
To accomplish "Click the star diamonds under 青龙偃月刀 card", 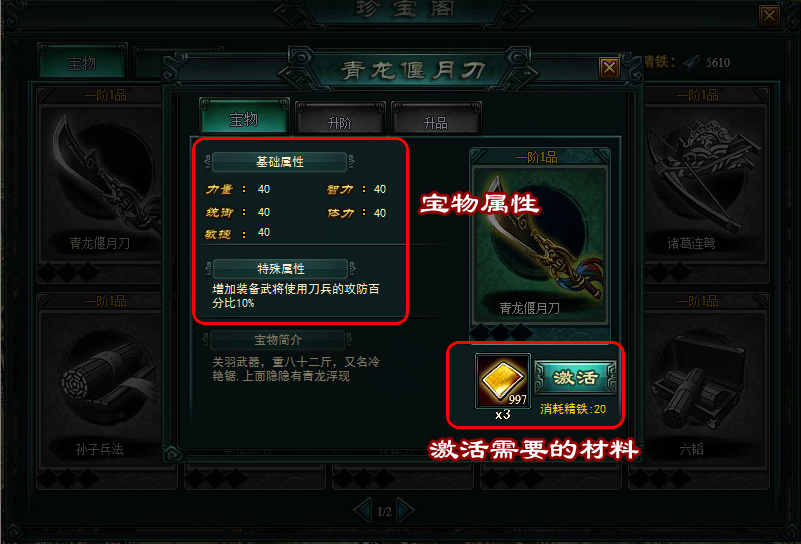I will click(x=501, y=333).
